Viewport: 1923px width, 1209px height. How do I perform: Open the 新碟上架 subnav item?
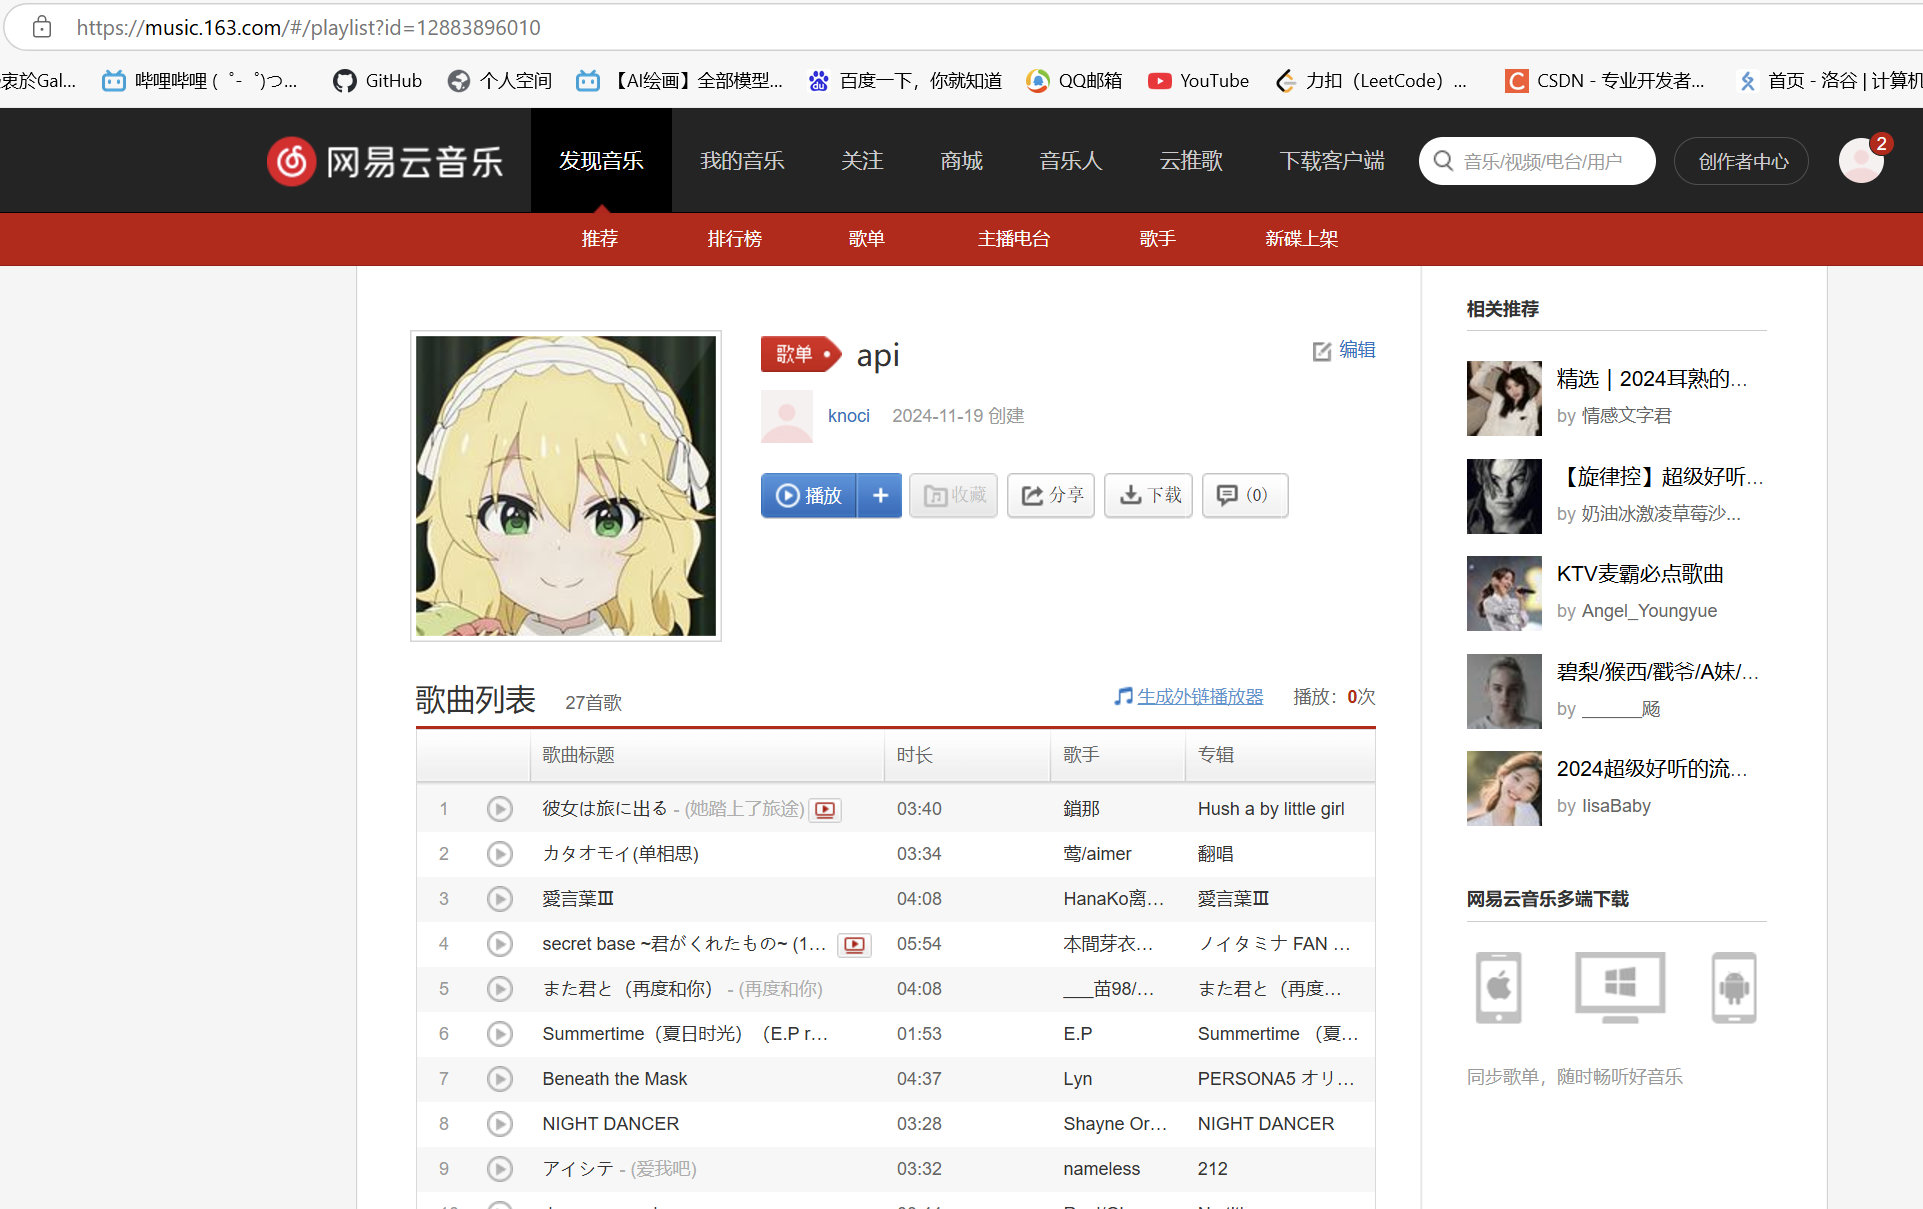1302,238
